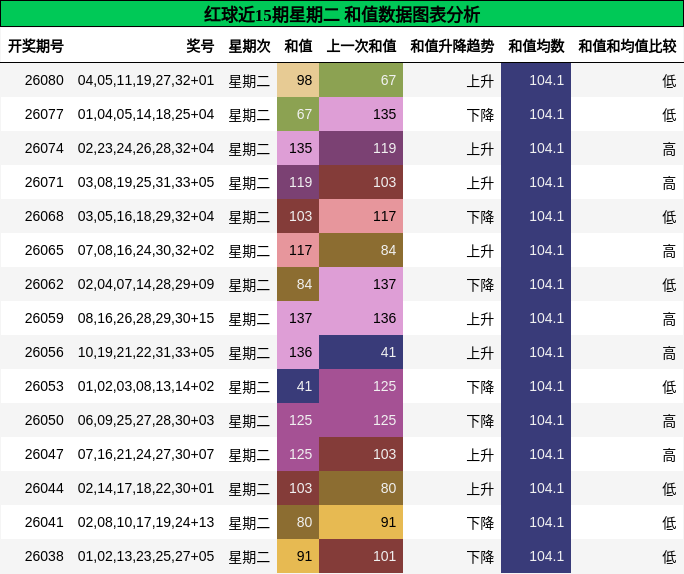Viewport: 684px width, 574px height.
Task: Select period number 26050
Action: [x=44, y=420]
